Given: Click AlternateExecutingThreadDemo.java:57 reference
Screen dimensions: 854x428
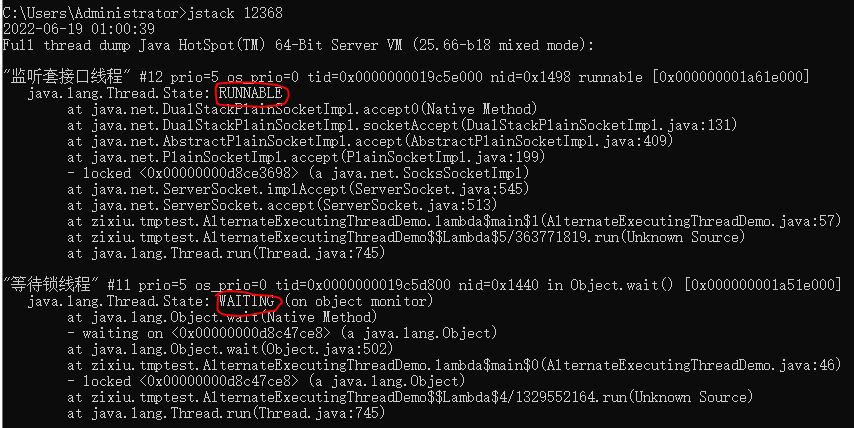Looking at the screenshot, I should pos(691,221).
